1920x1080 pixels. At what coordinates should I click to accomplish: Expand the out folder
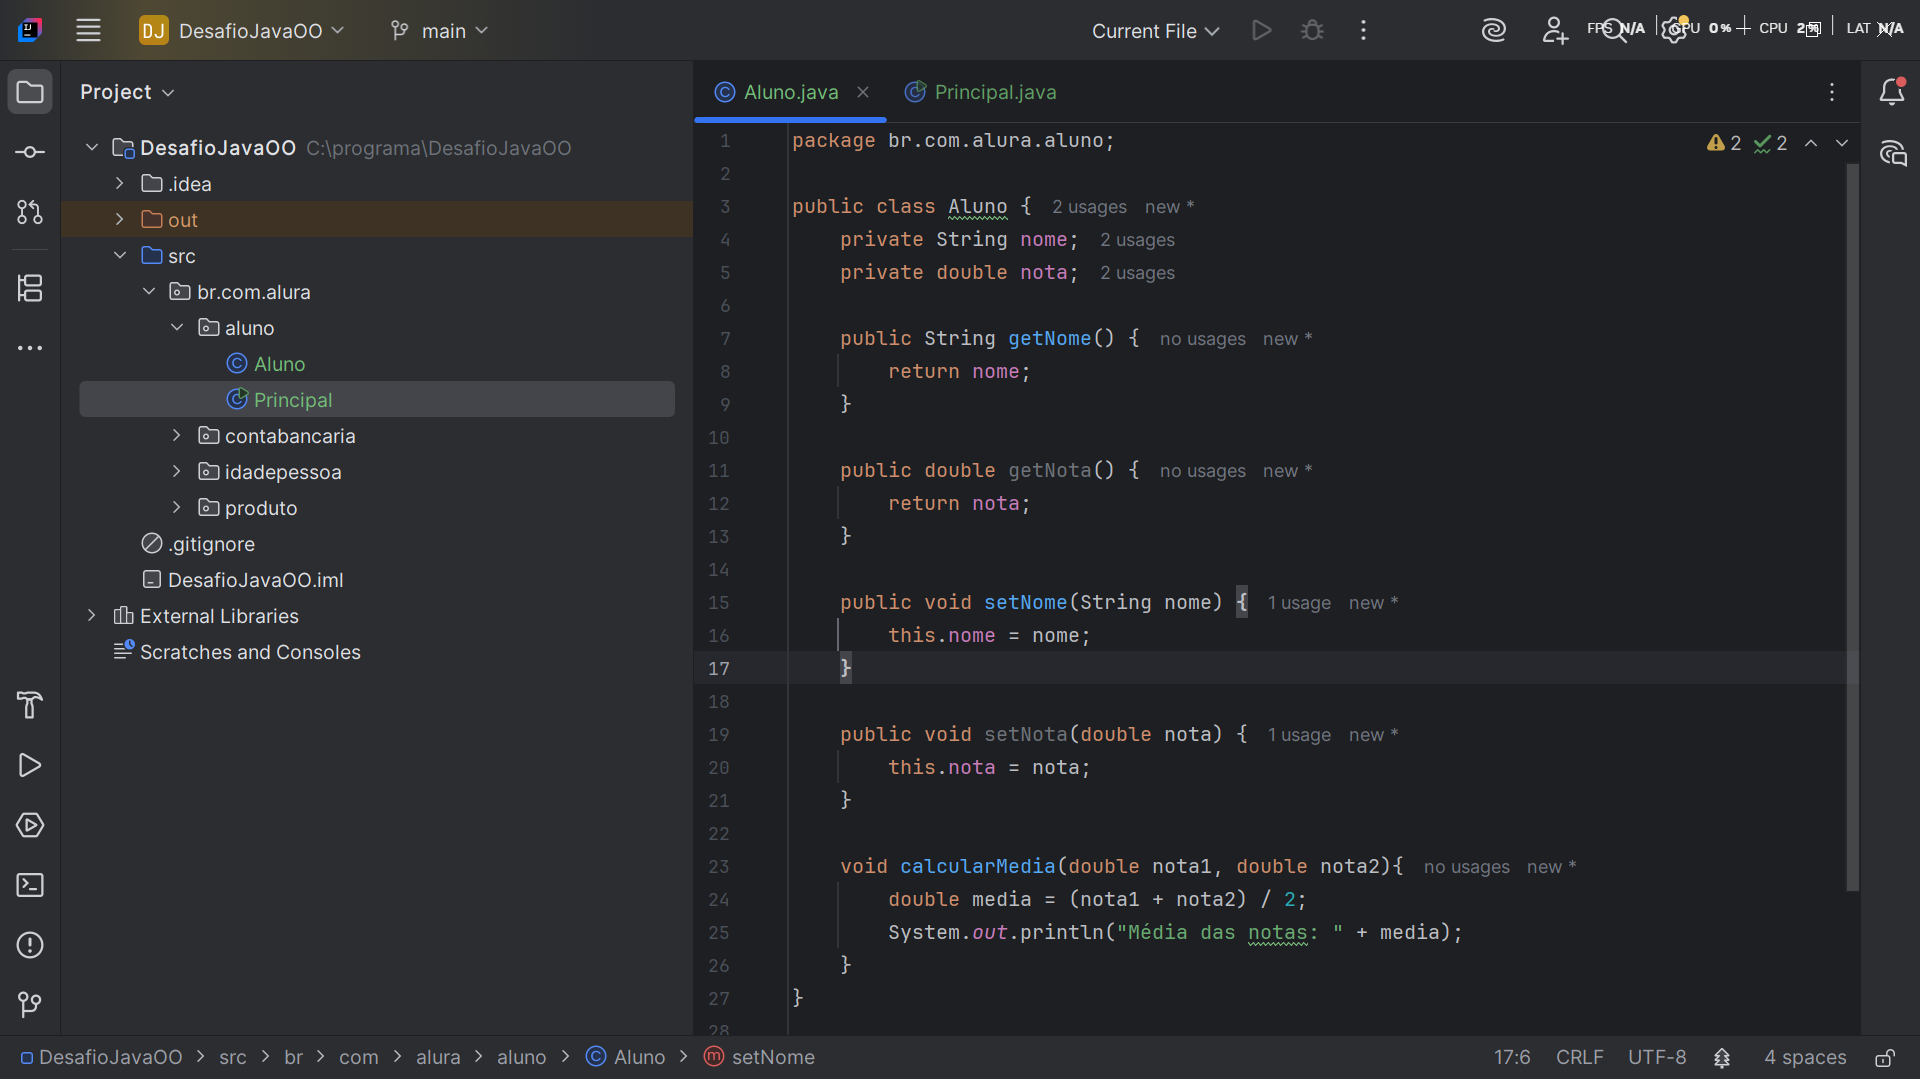click(x=120, y=220)
